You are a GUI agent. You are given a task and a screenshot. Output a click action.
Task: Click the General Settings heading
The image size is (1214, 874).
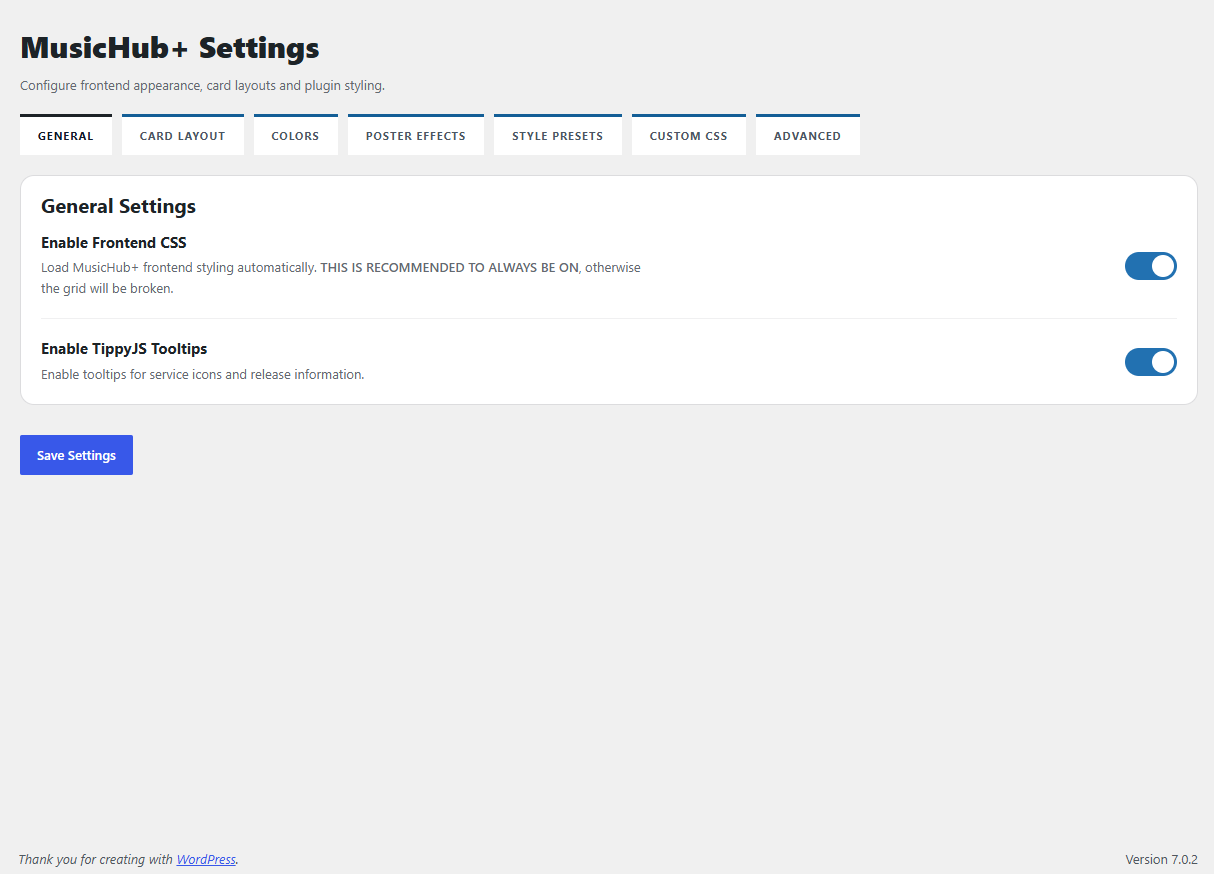tap(118, 206)
